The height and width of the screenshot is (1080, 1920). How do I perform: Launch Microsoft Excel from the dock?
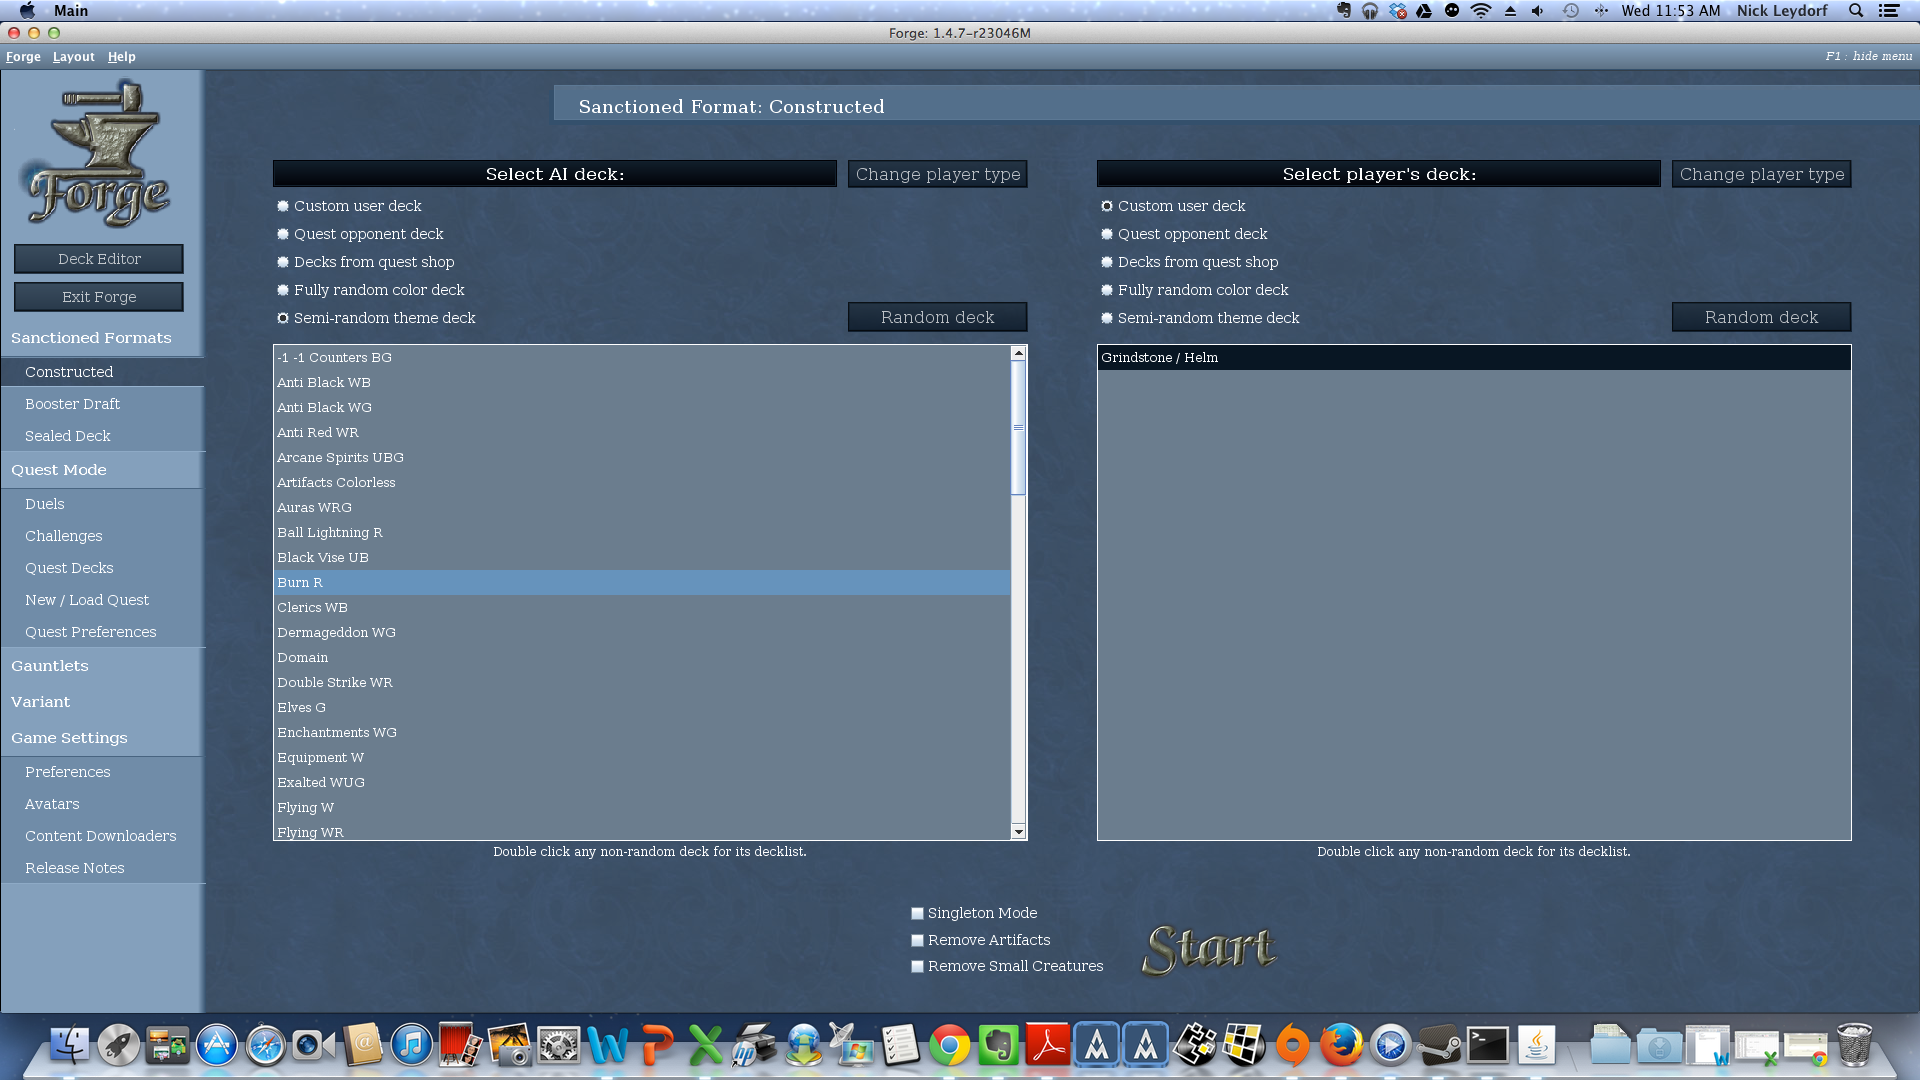coord(705,1045)
